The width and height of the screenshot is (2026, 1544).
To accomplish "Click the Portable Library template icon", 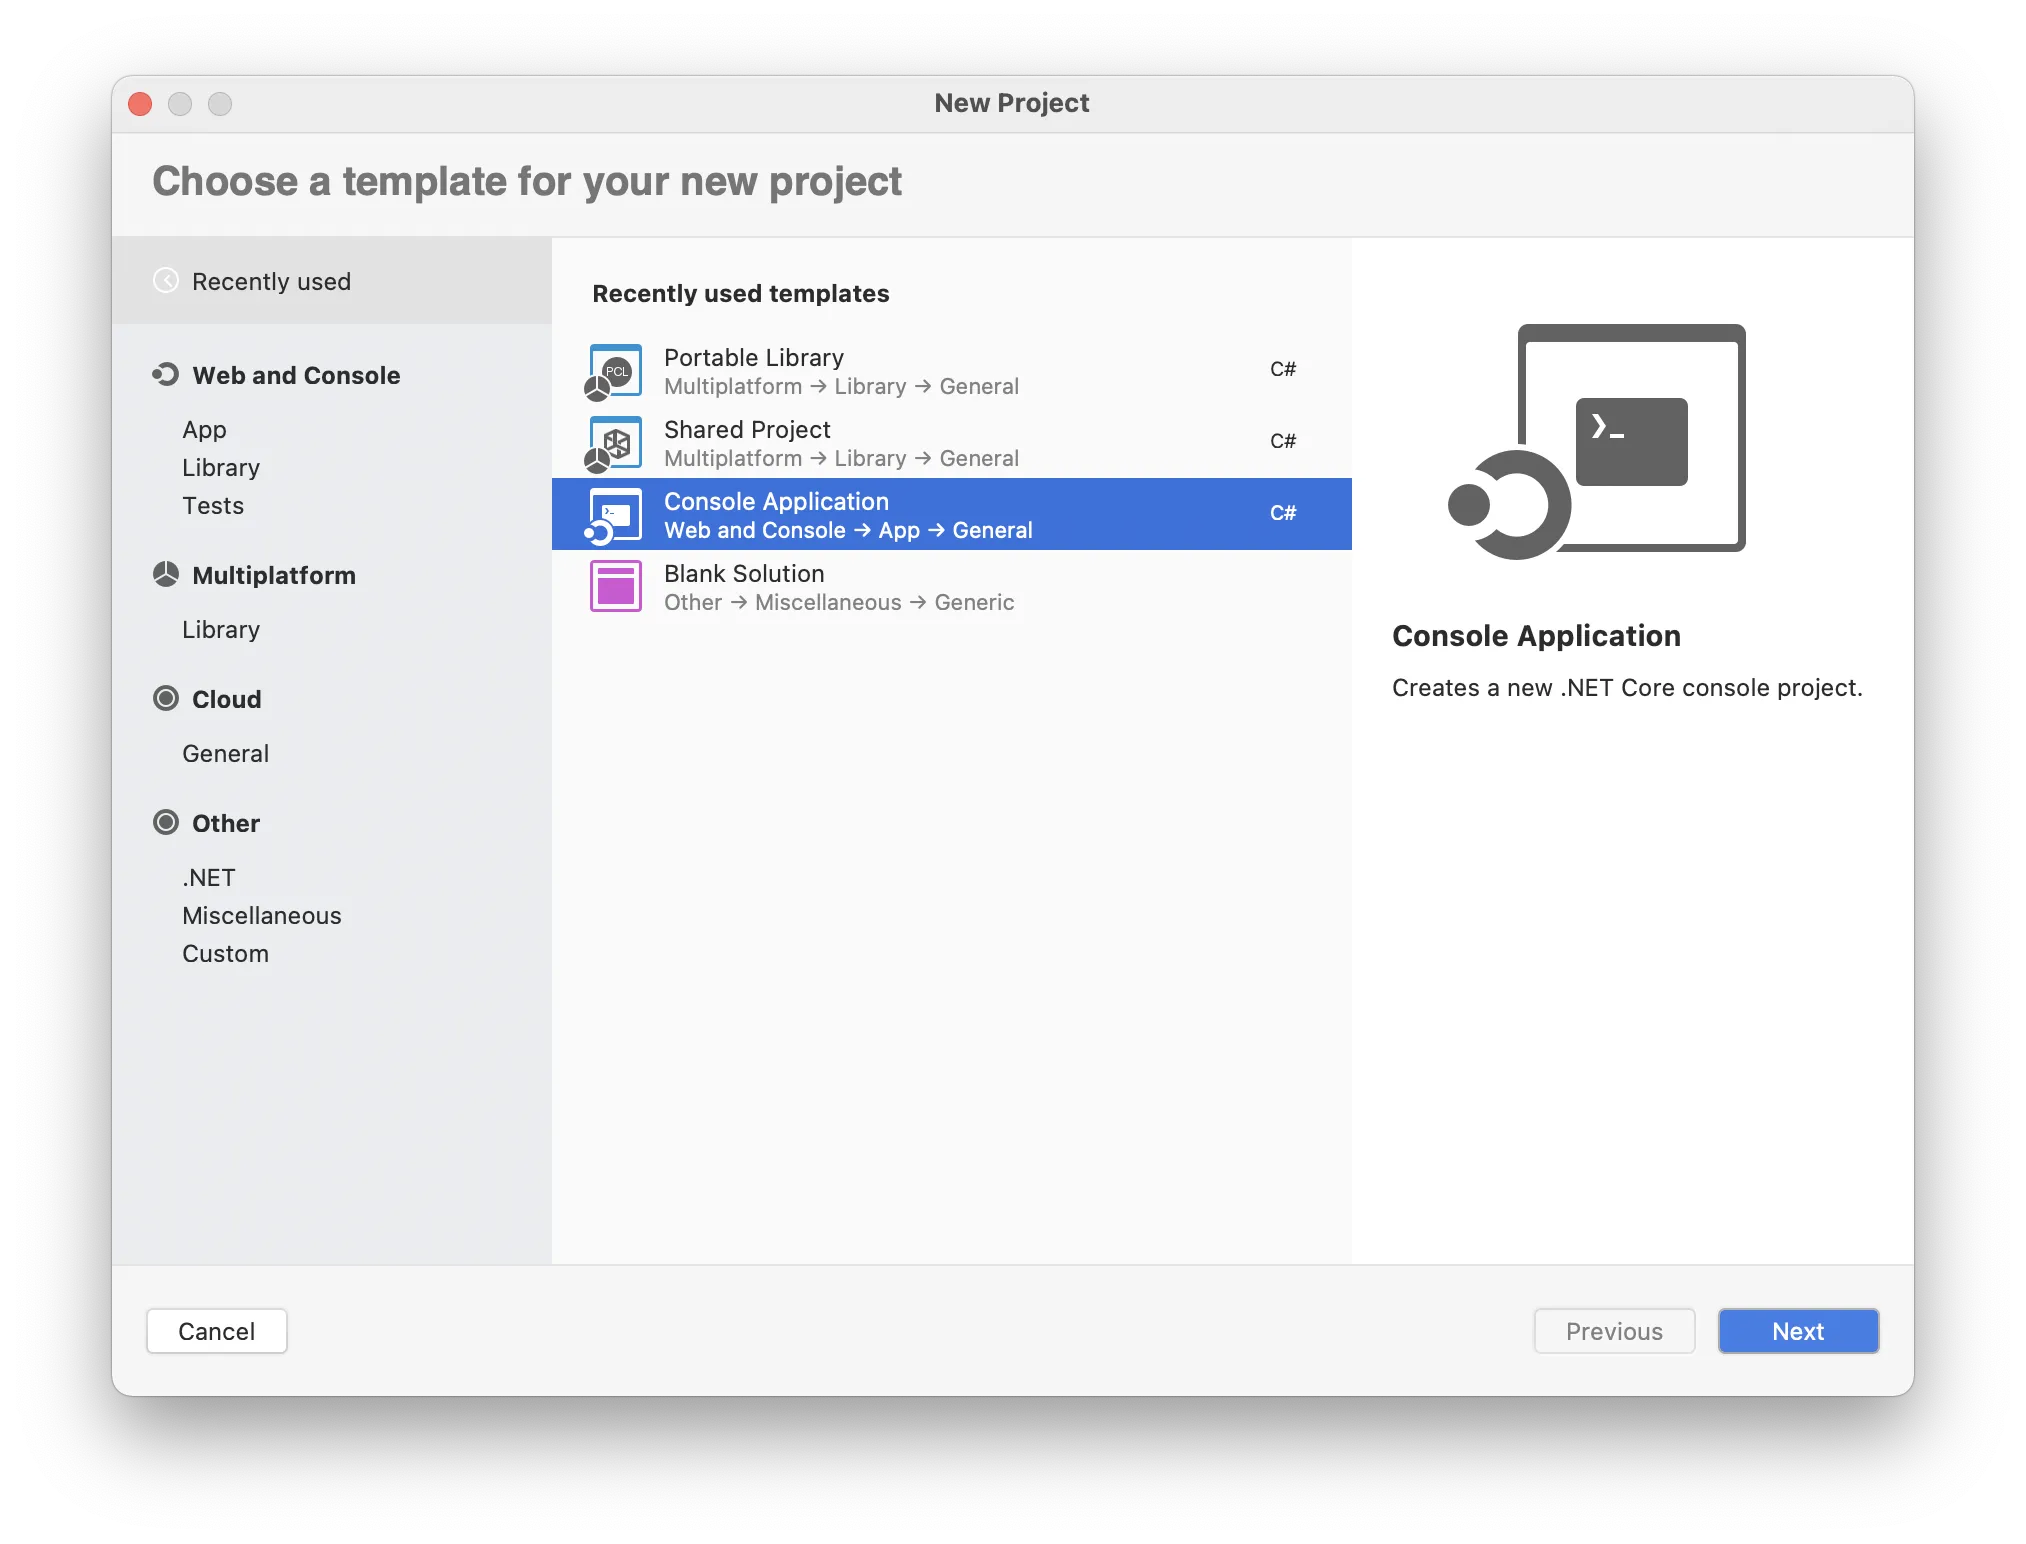I will tap(614, 372).
